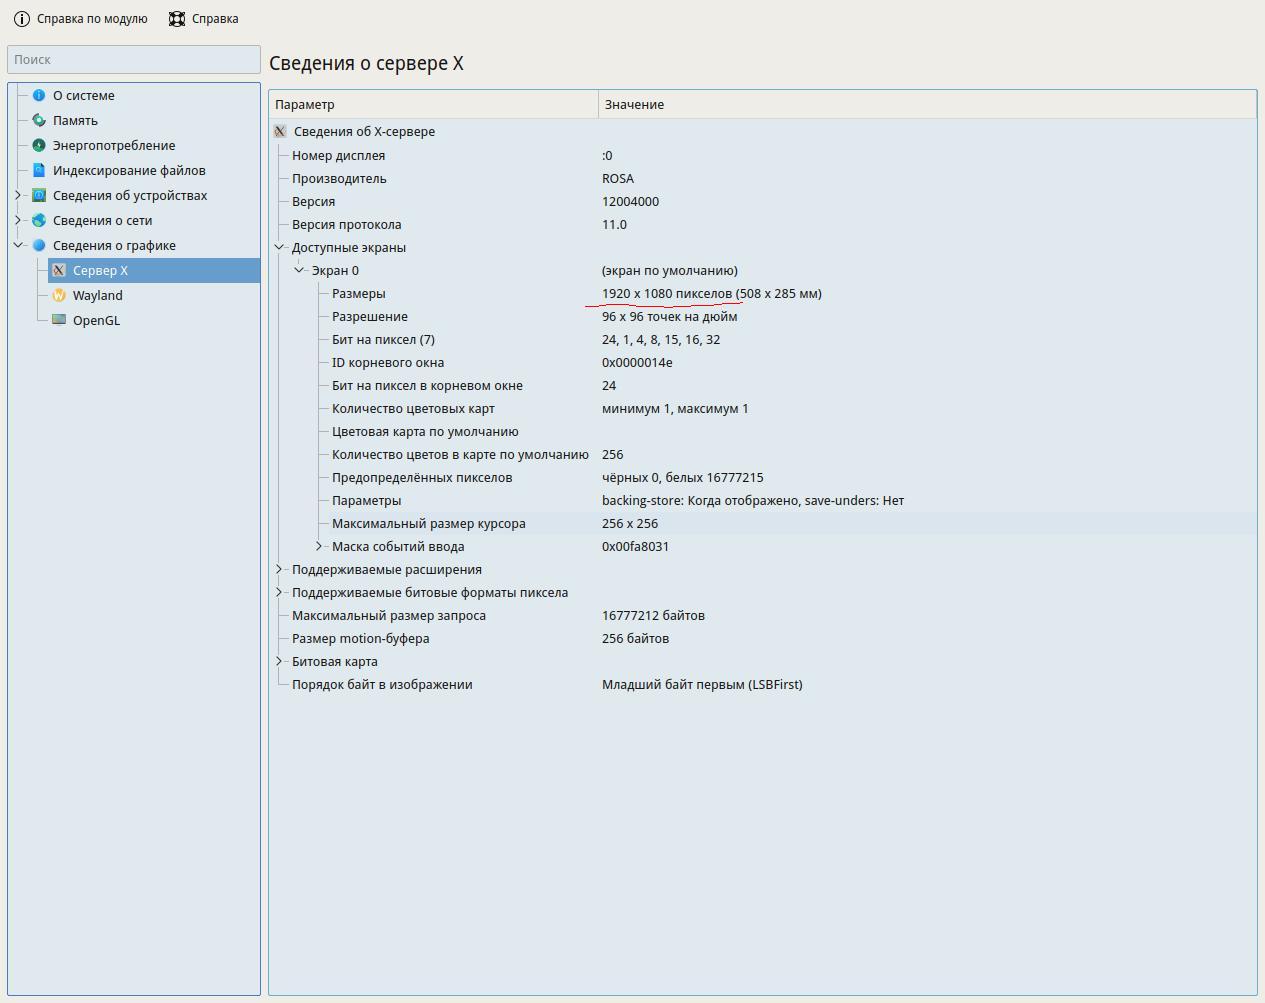Click the Сведения о графике sphere icon
This screenshot has width=1265, height=1003.
click(x=39, y=245)
